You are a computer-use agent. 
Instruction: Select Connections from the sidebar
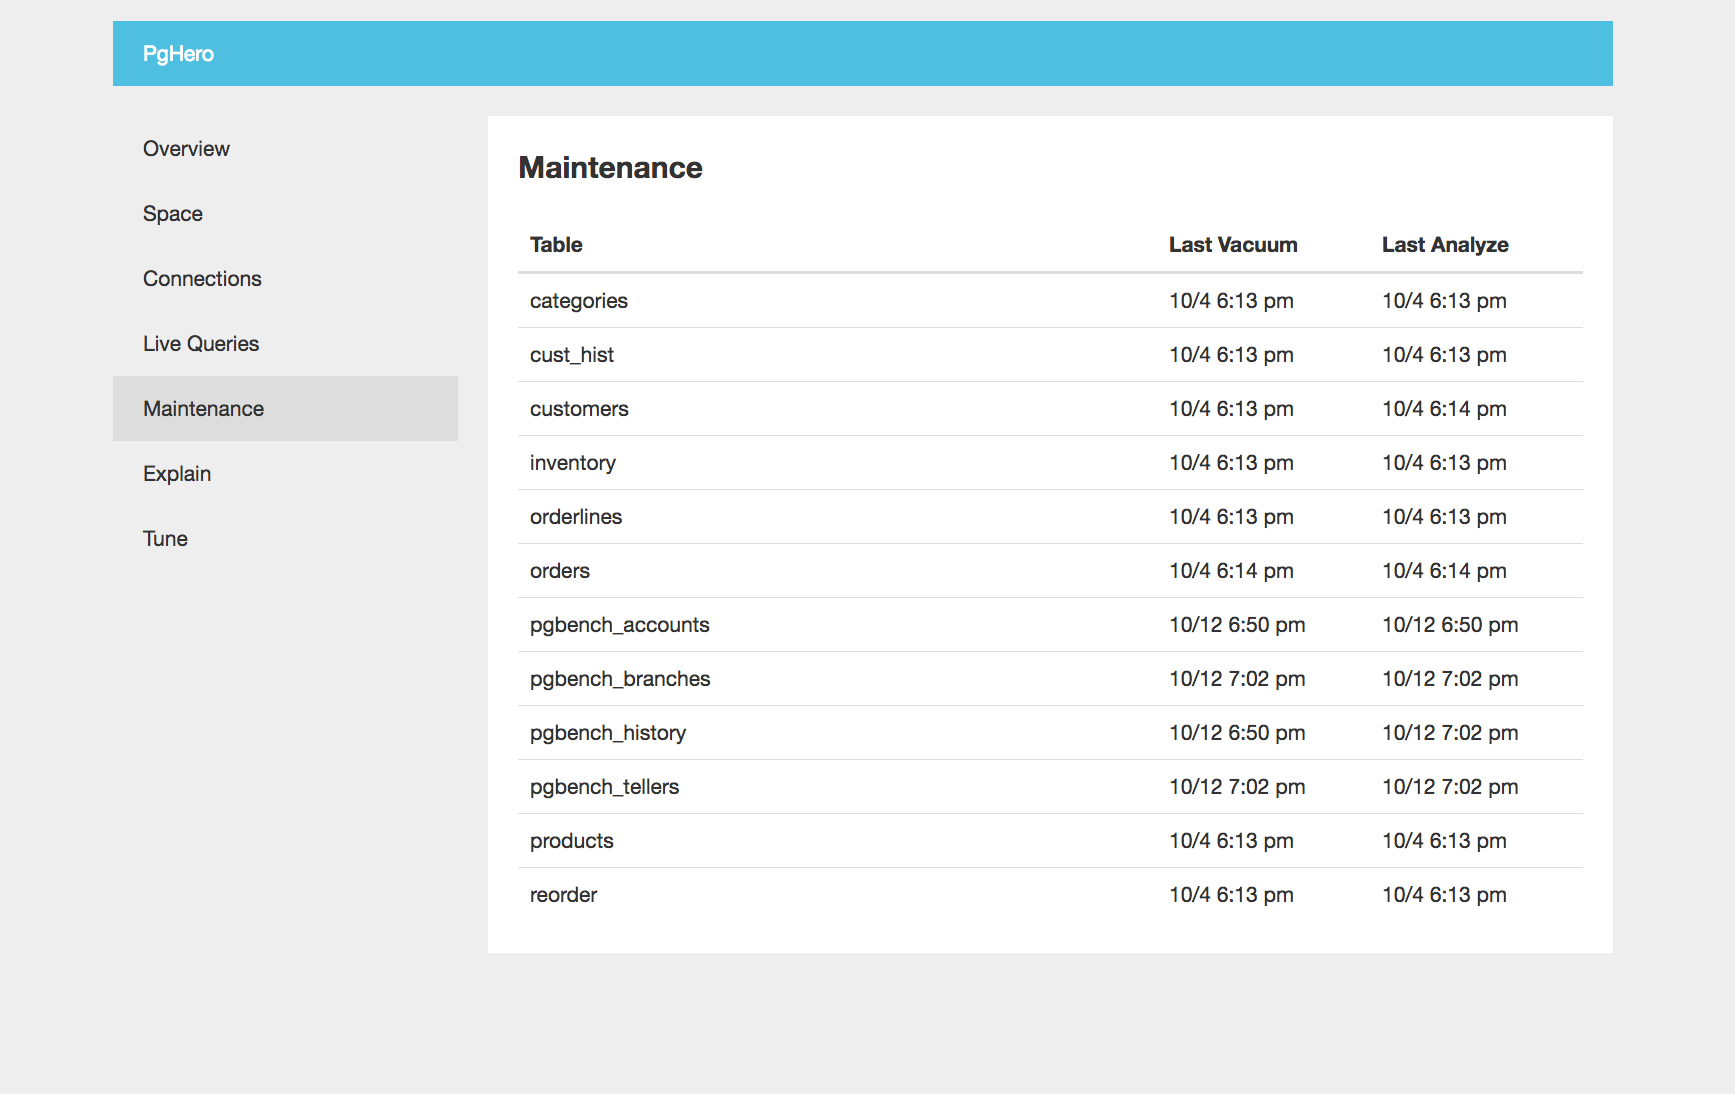click(202, 278)
